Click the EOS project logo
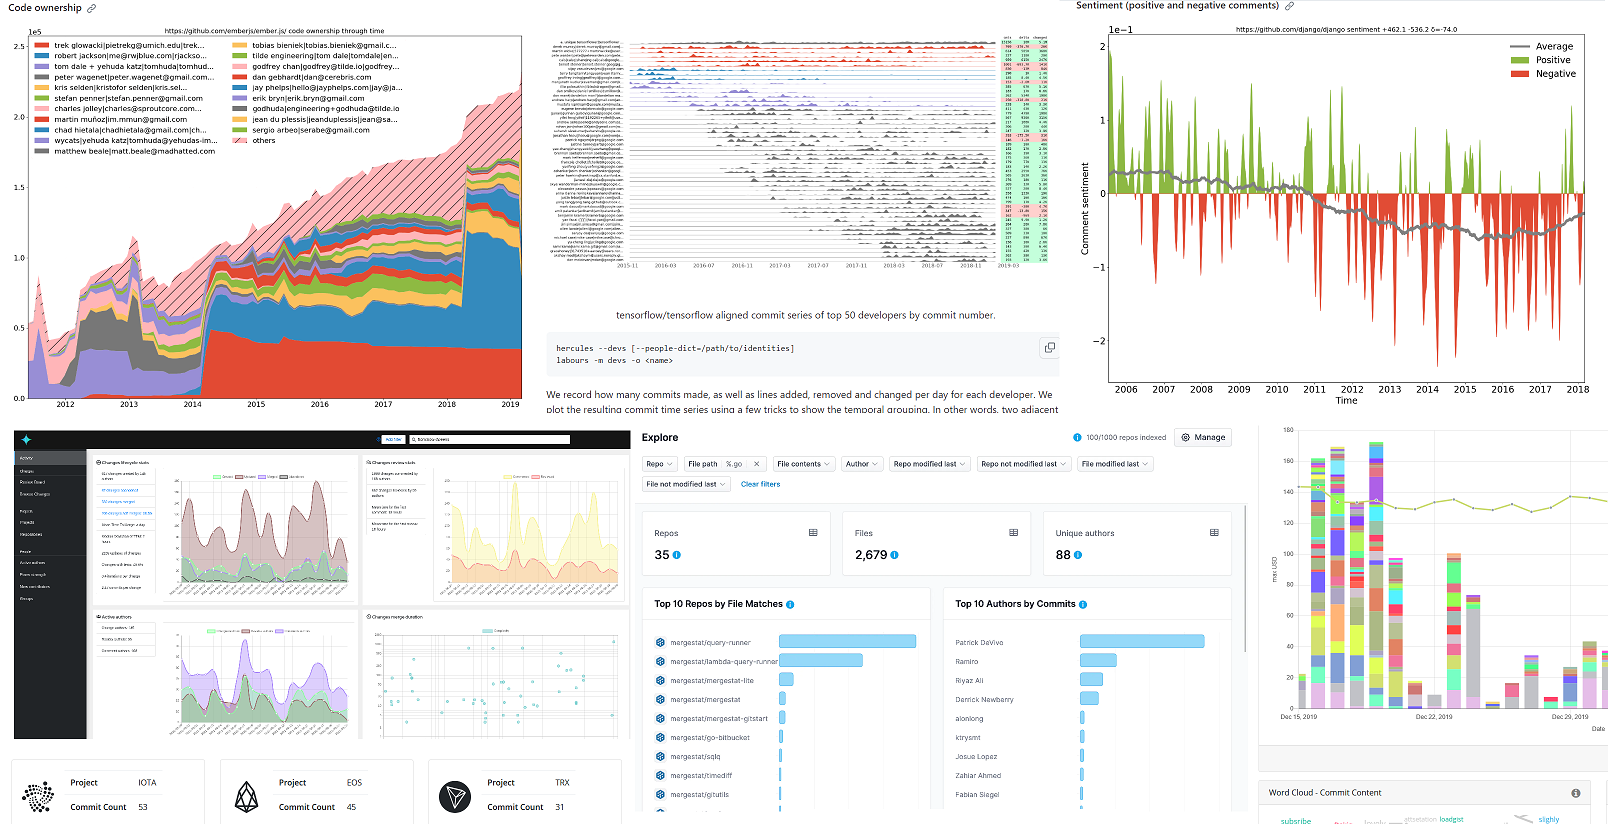1608x824 pixels. click(x=246, y=797)
